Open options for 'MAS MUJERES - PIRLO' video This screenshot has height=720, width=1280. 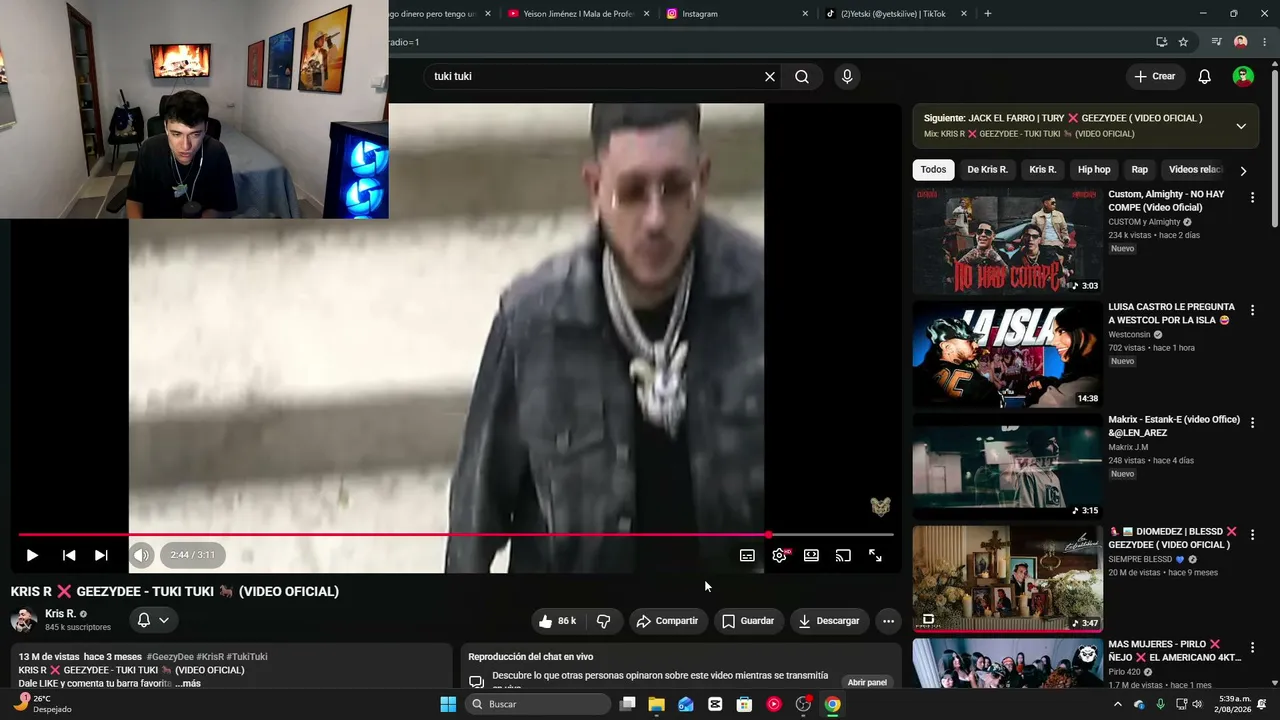pyautogui.click(x=1252, y=648)
